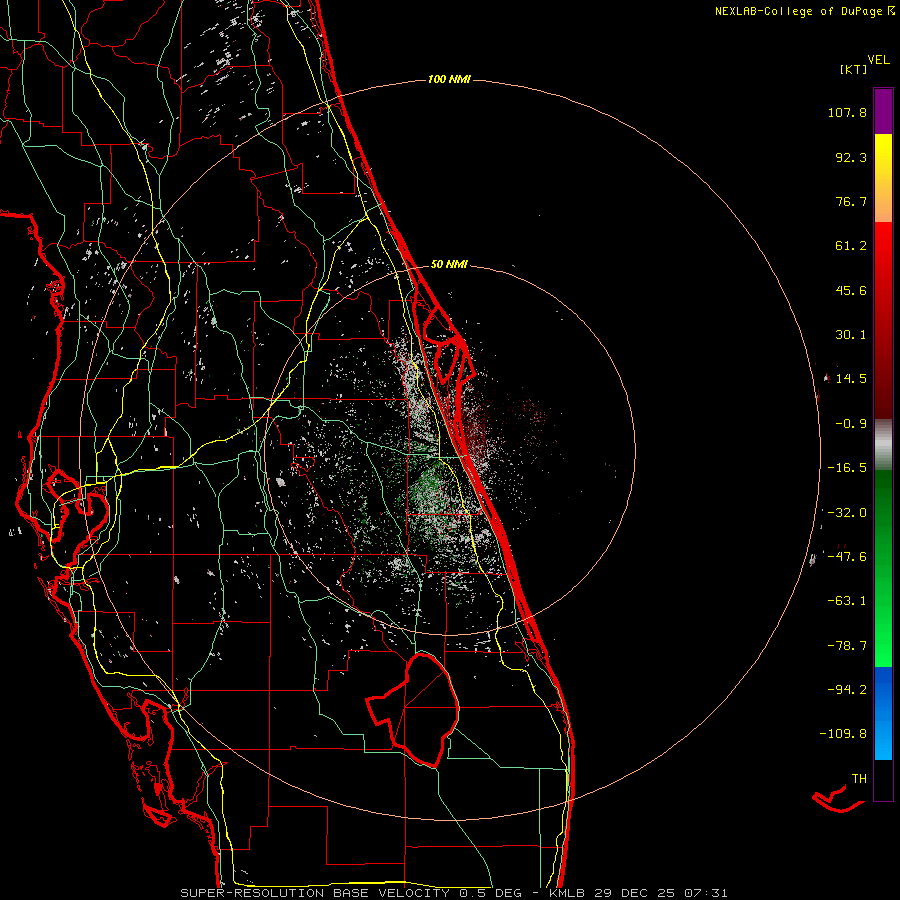Click the 92.3 legend value
Screen dimensions: 900x900
[x=851, y=157]
